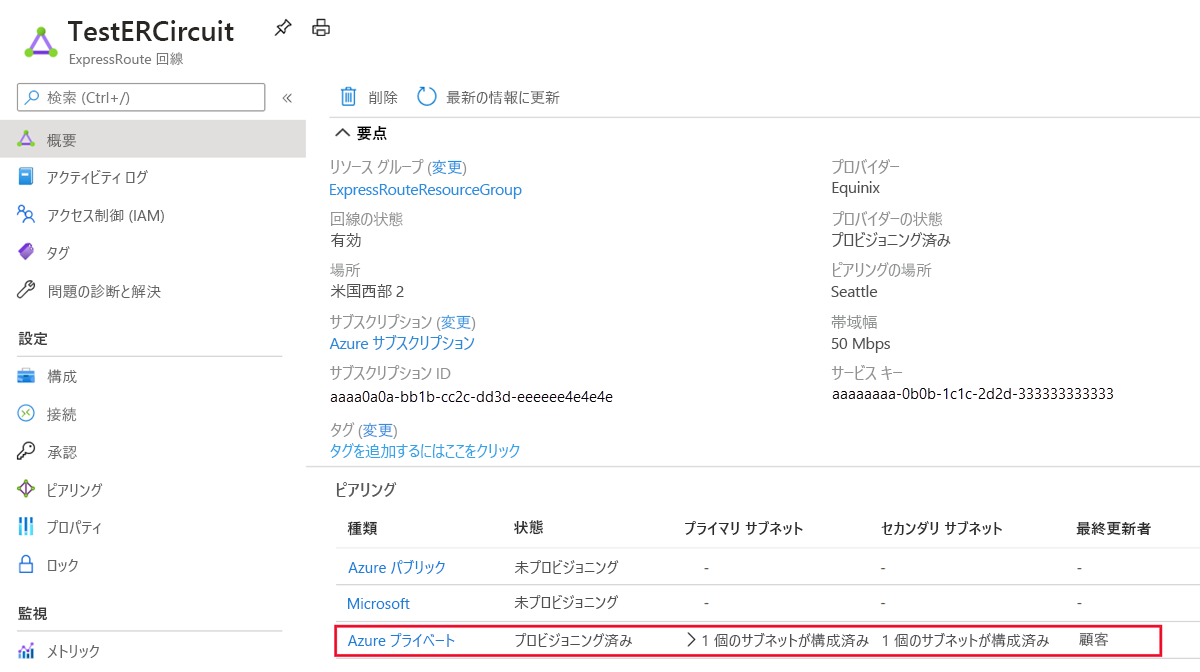Click the 構成 toolbox icon

(x=27, y=376)
